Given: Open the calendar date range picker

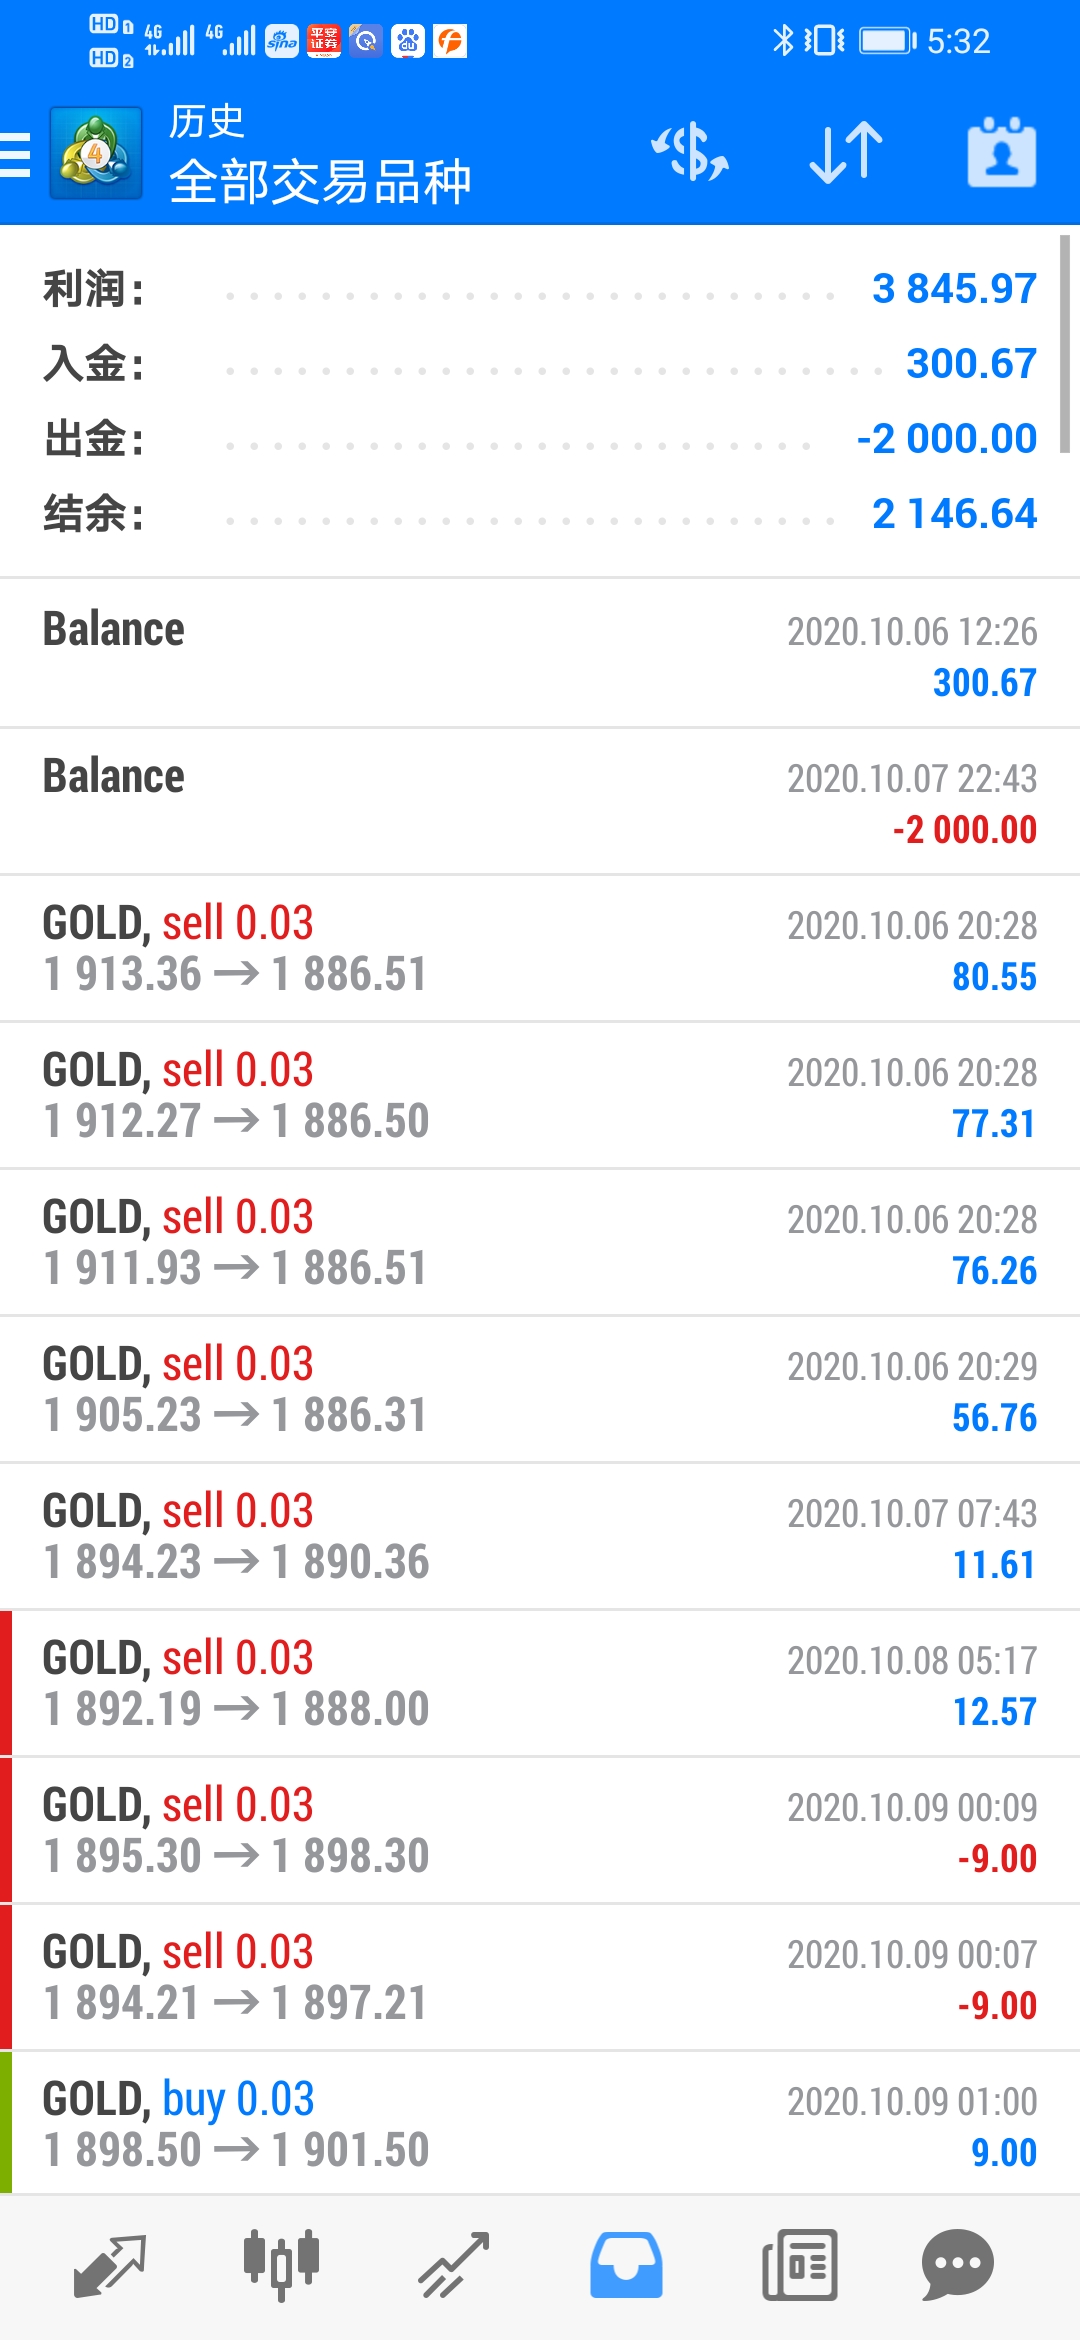Looking at the screenshot, I should [x=1001, y=153].
